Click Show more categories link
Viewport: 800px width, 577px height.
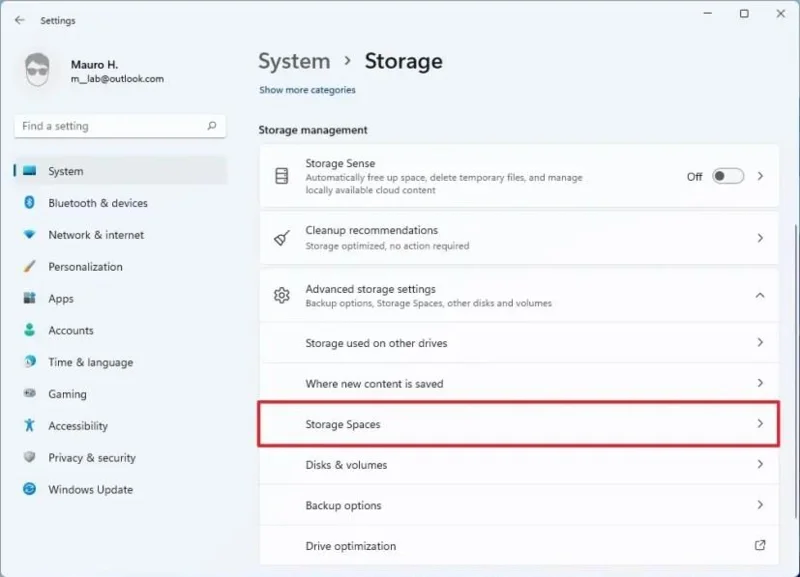pyautogui.click(x=307, y=90)
